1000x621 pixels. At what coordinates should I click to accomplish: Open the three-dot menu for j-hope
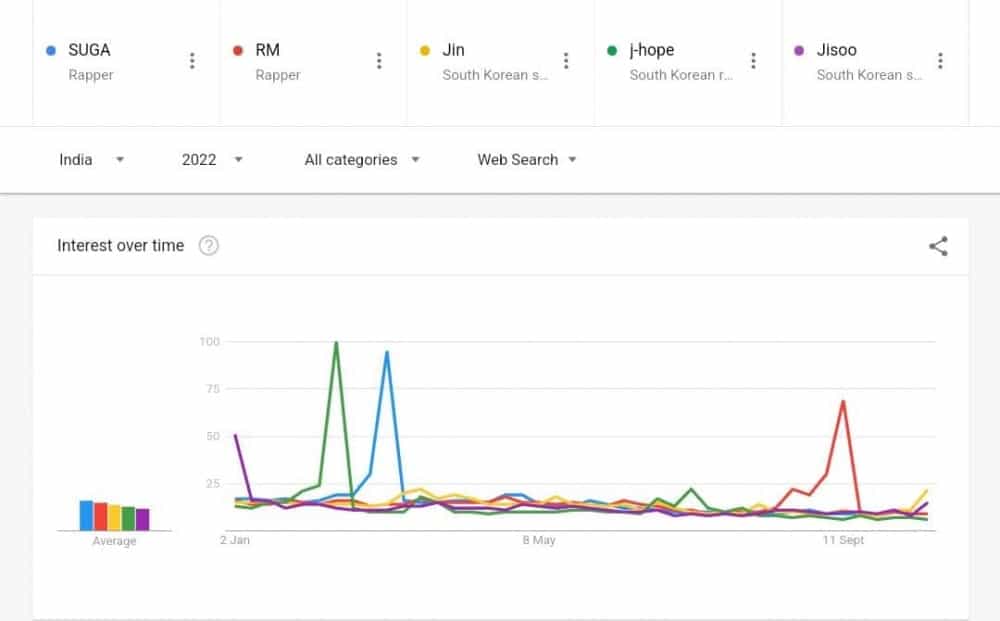click(x=753, y=61)
